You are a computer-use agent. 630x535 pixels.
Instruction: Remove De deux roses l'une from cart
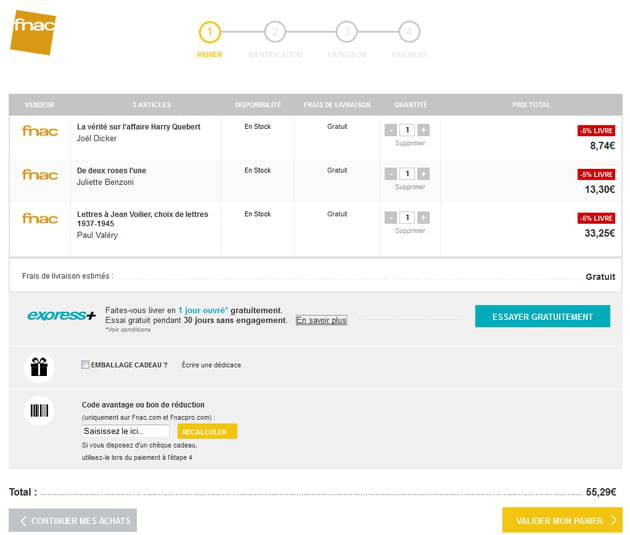[410, 187]
